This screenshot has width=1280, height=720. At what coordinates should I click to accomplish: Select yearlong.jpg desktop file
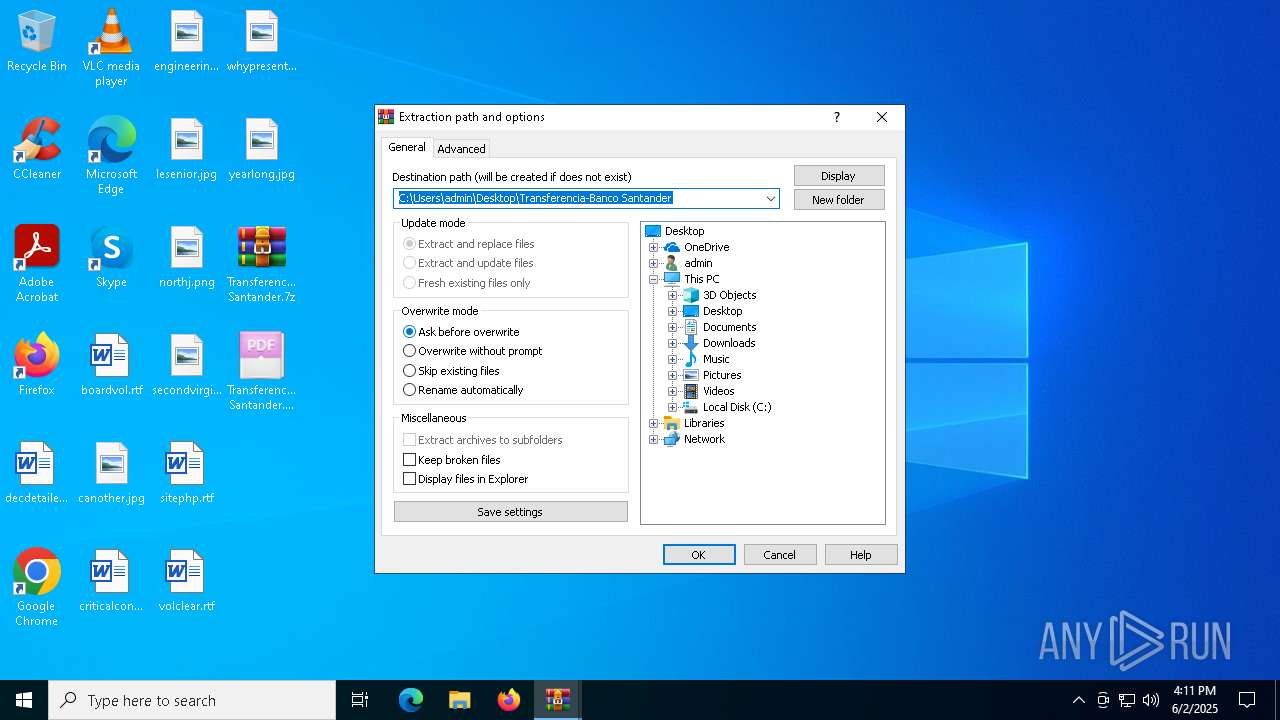coord(261,150)
